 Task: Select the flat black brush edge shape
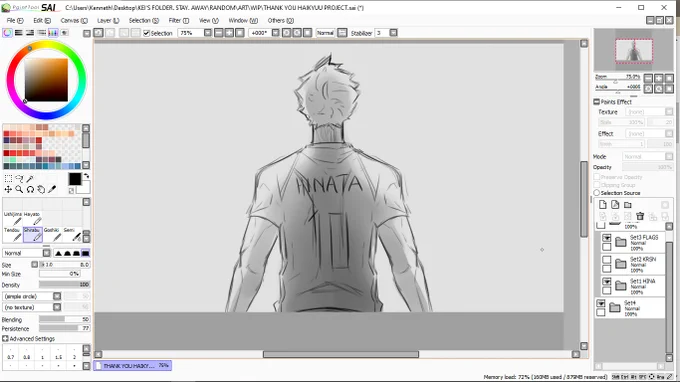point(85,253)
